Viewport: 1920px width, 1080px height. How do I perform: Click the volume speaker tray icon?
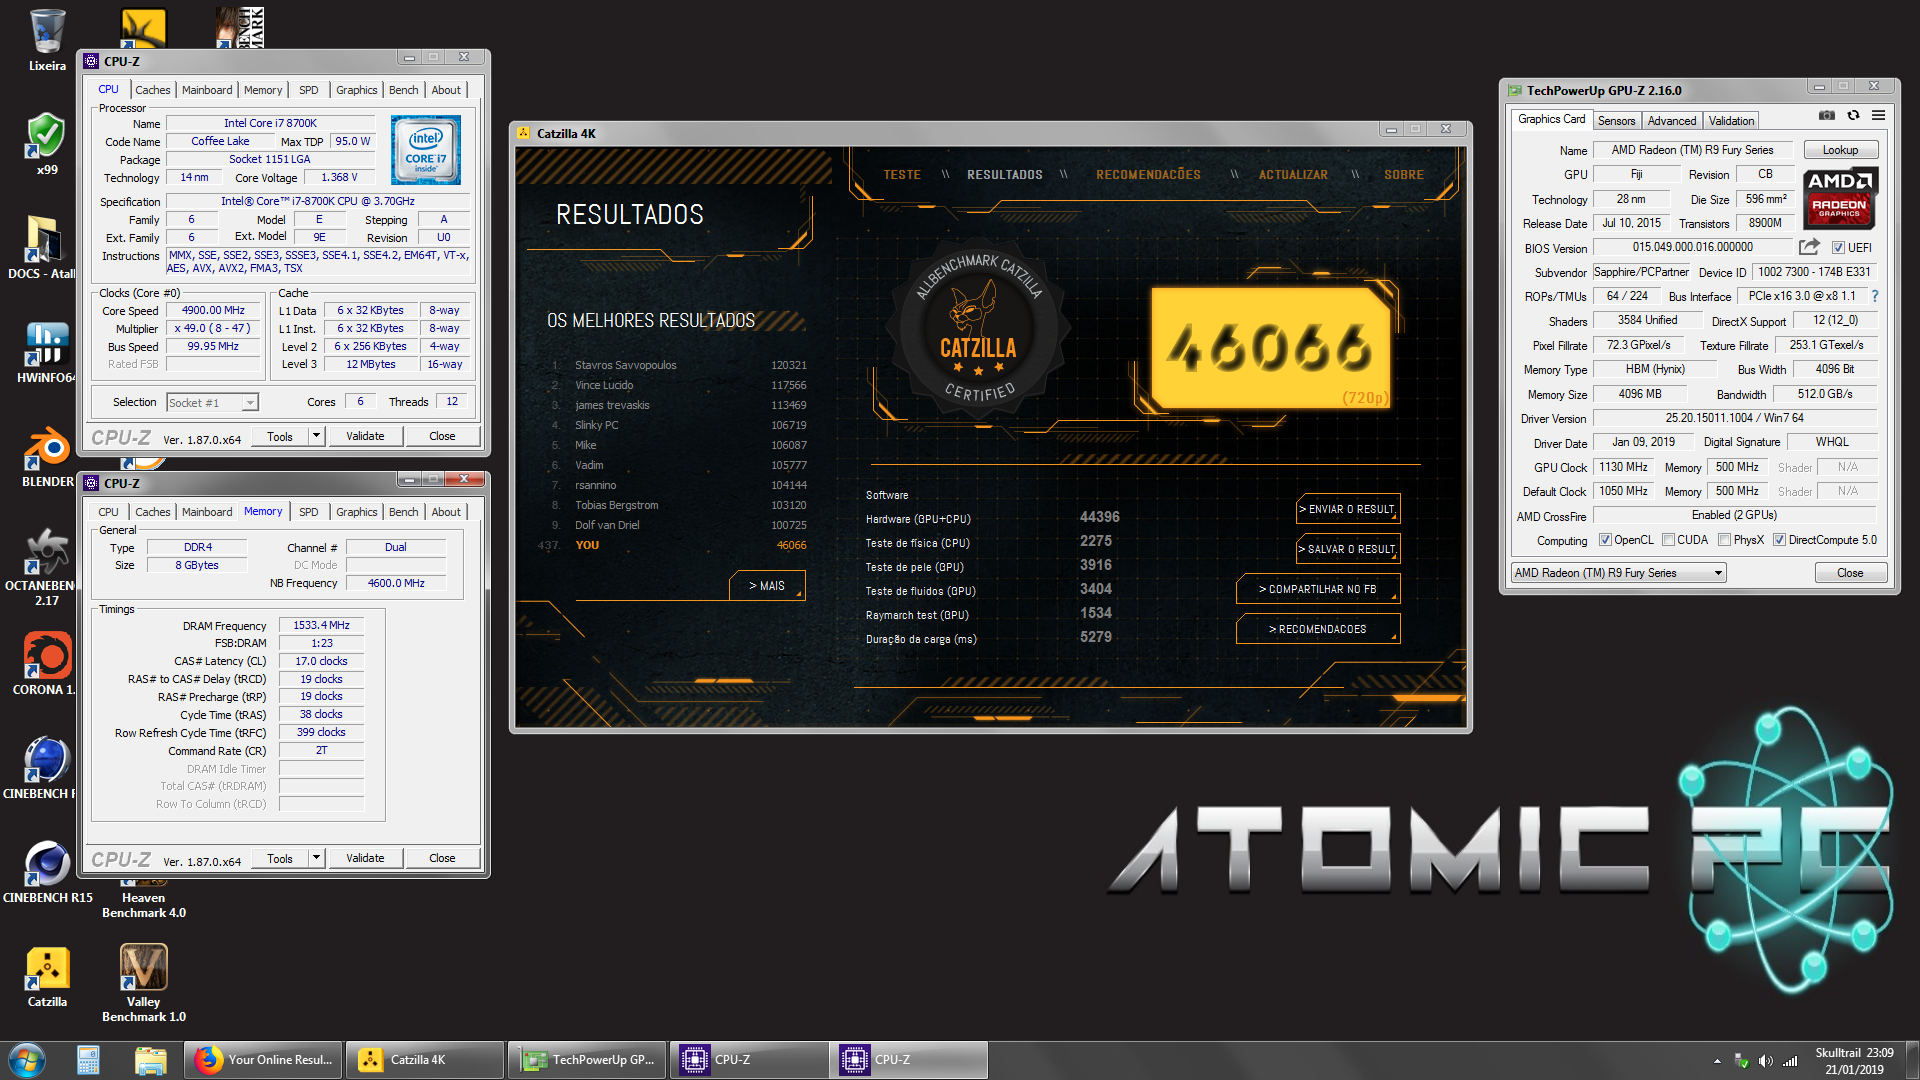(1765, 1061)
